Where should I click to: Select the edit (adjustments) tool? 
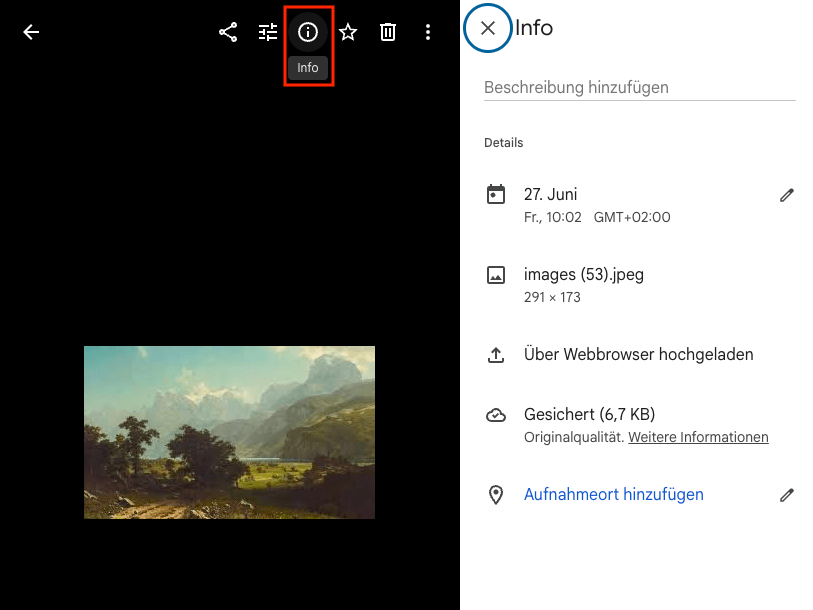point(267,31)
